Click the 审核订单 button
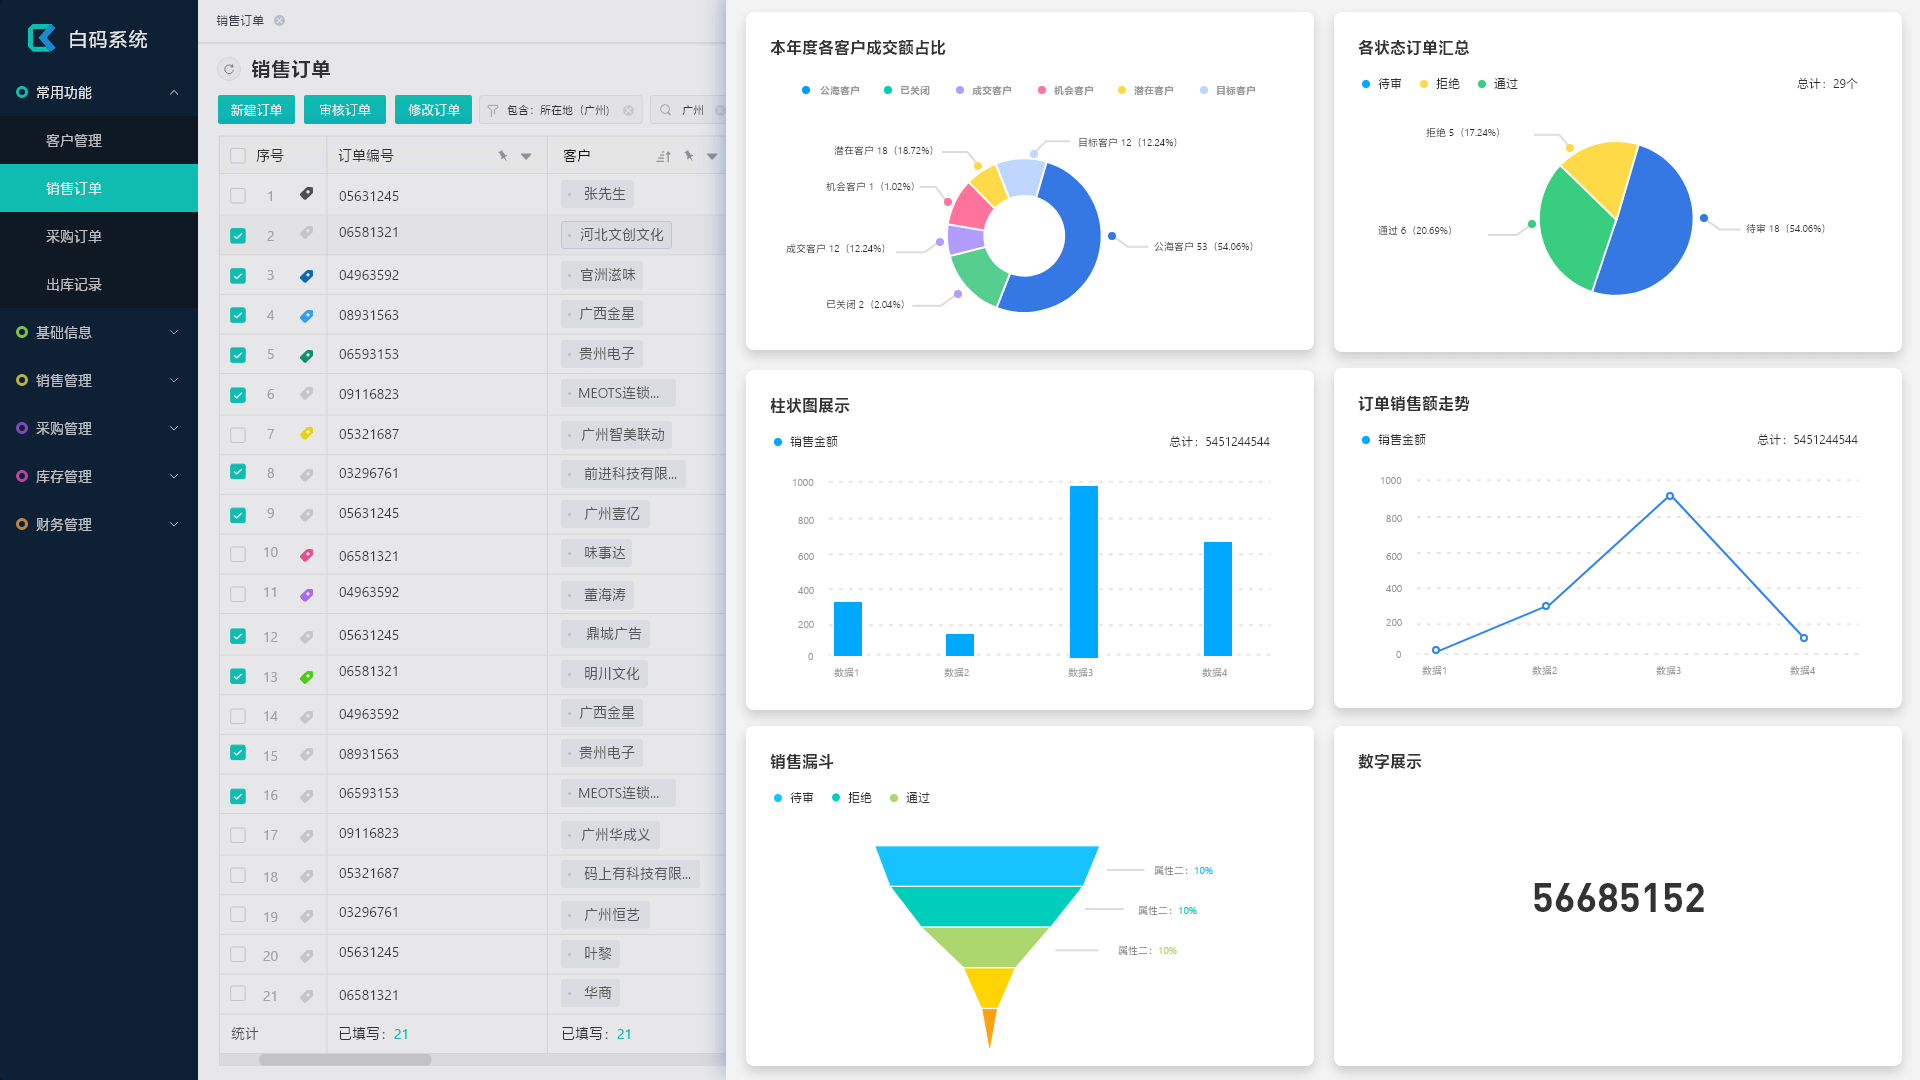 (345, 110)
